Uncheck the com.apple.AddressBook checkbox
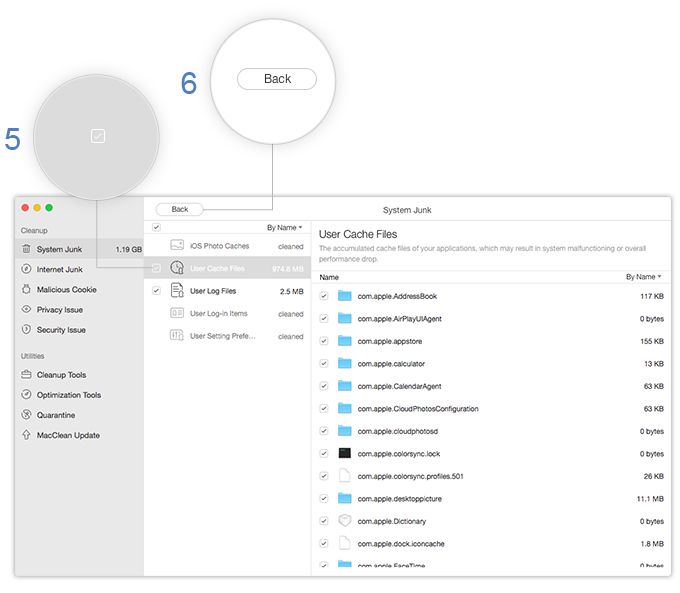680x593 pixels. (324, 296)
